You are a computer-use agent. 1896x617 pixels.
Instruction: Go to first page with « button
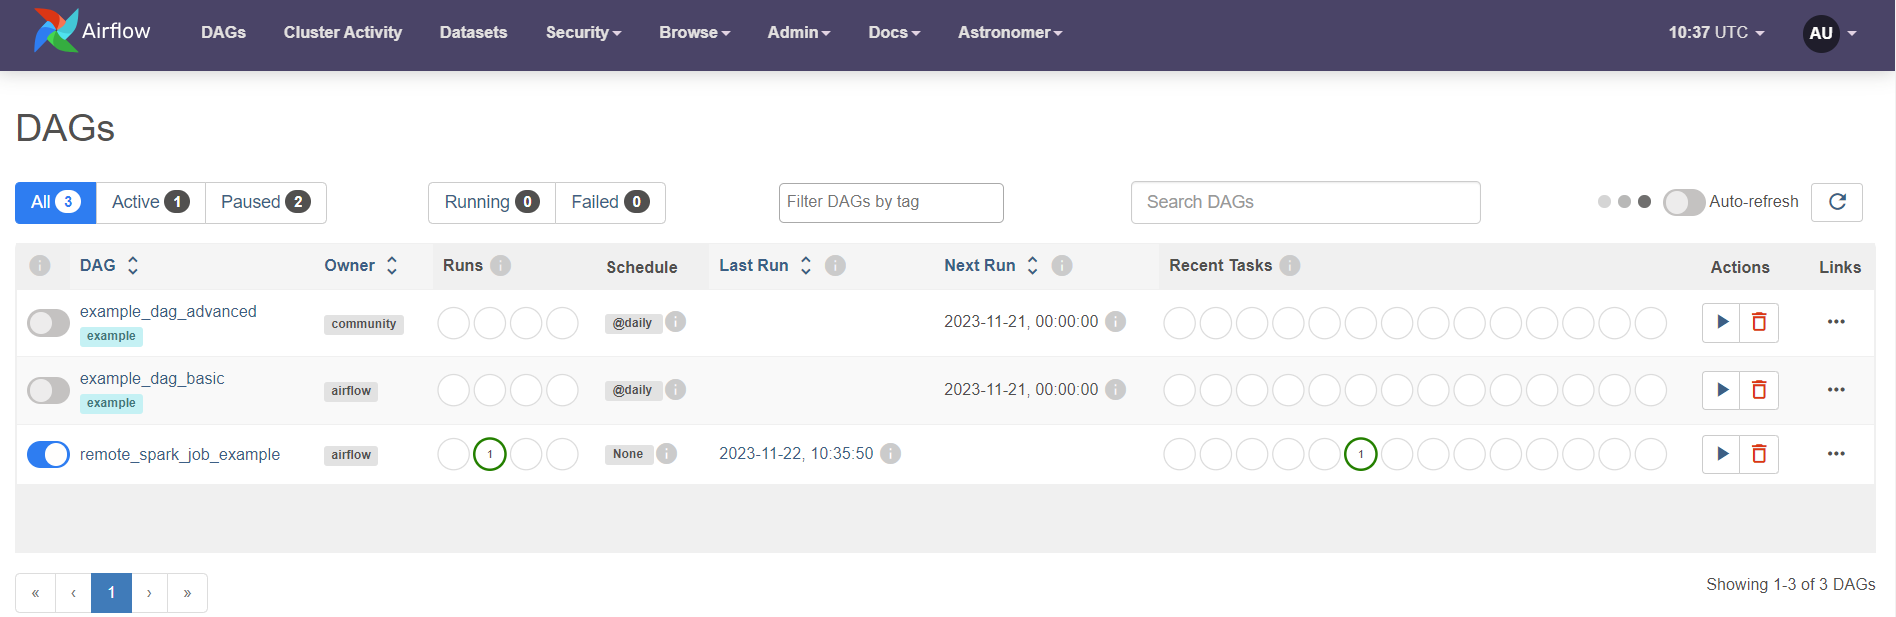click(x=35, y=593)
